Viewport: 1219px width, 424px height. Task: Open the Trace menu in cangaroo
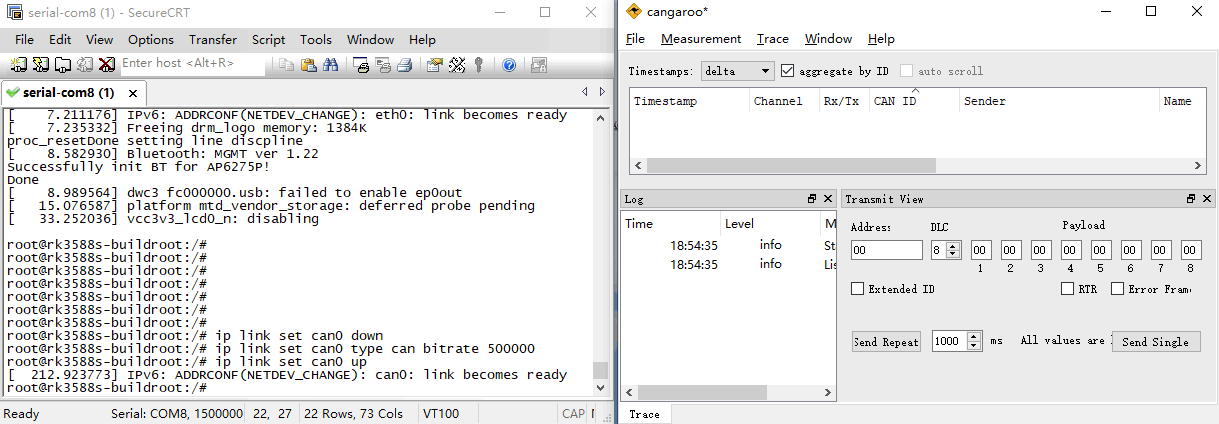773,39
